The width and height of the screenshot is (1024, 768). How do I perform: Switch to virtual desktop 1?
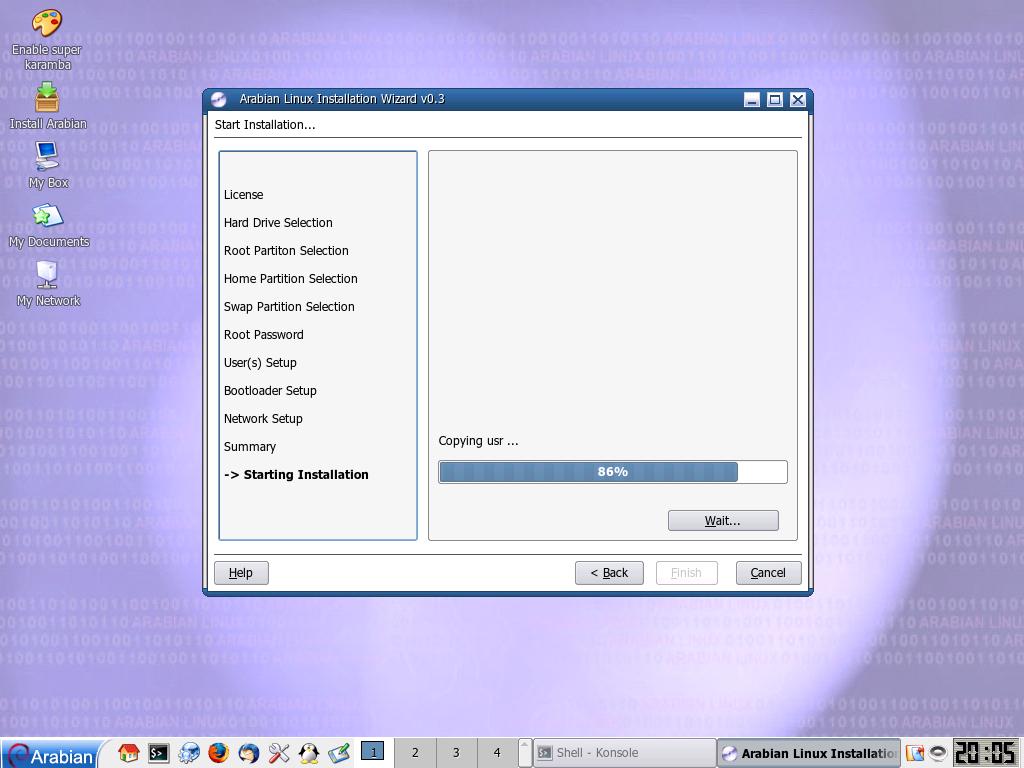click(x=373, y=752)
